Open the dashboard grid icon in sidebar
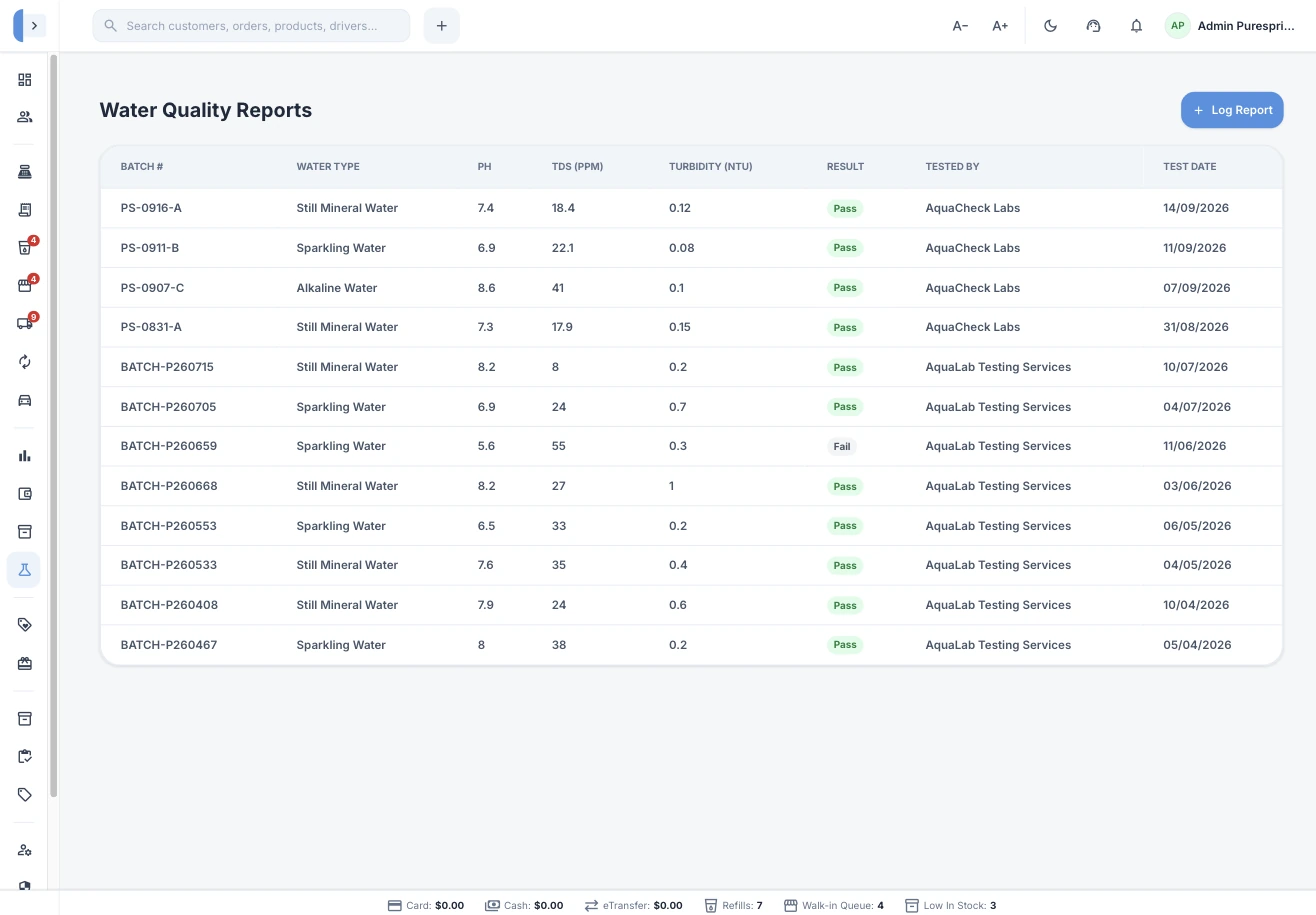Image resolution: width=1316 pixels, height=915 pixels. point(24,80)
